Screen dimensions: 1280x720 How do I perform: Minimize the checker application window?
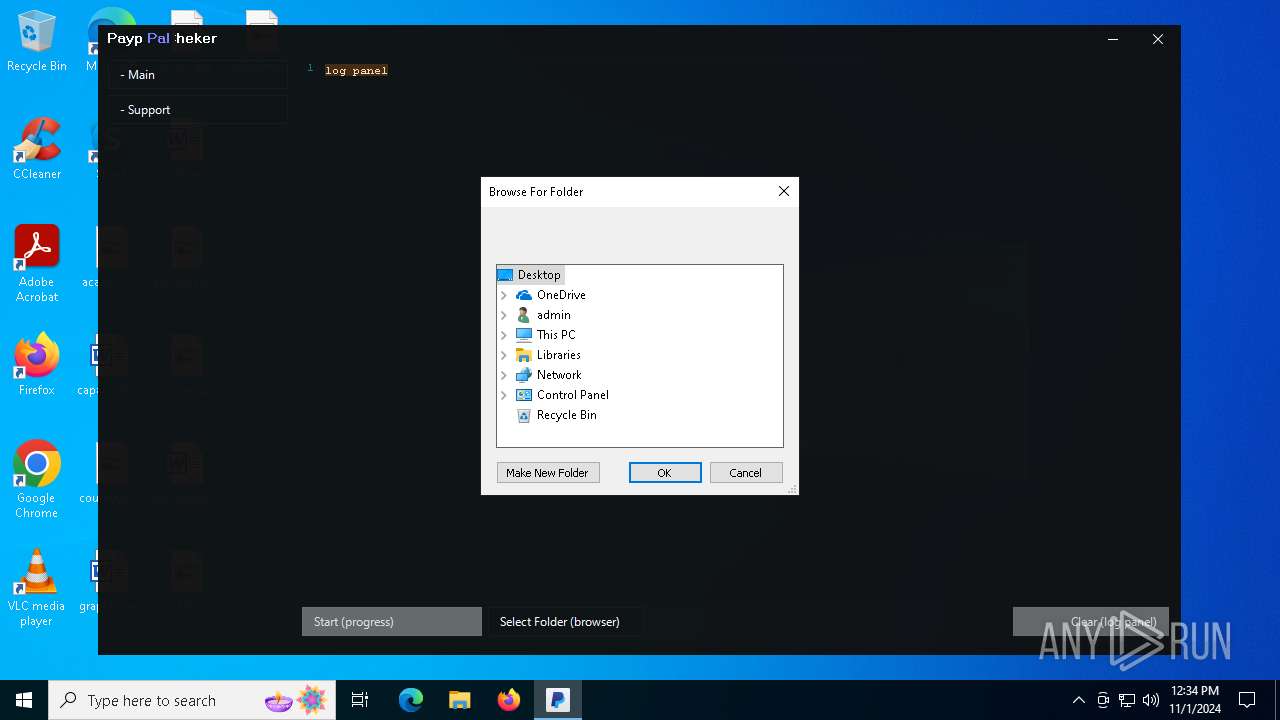tap(1113, 39)
